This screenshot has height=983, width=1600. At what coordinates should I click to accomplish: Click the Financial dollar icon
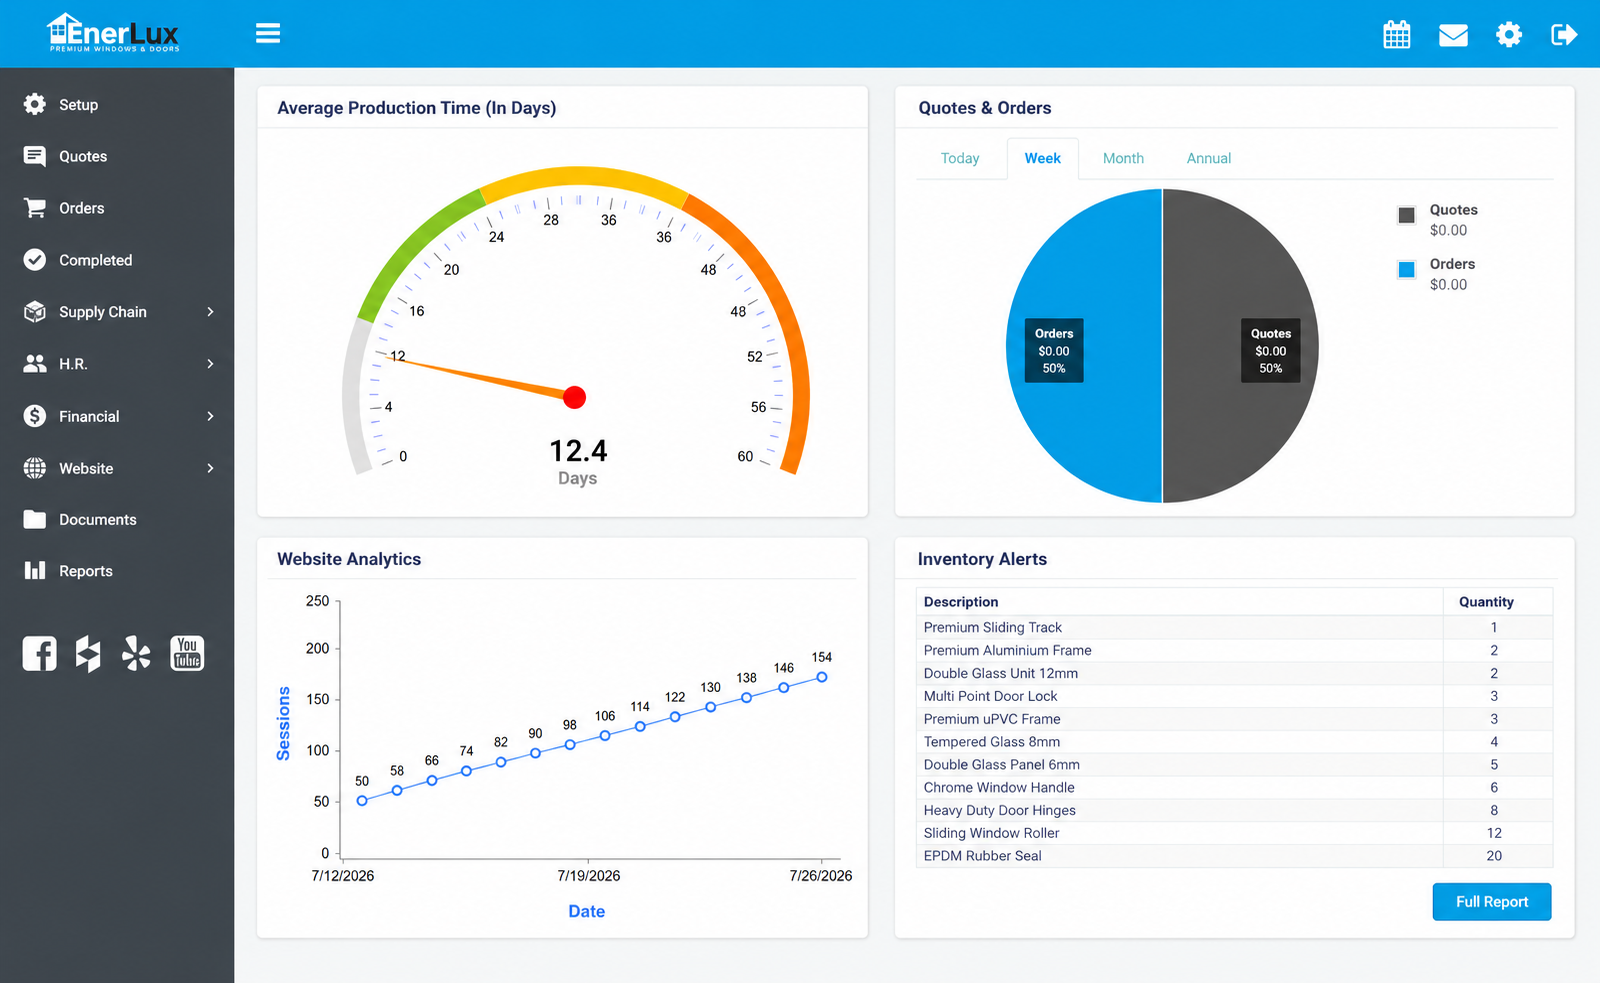click(x=35, y=416)
